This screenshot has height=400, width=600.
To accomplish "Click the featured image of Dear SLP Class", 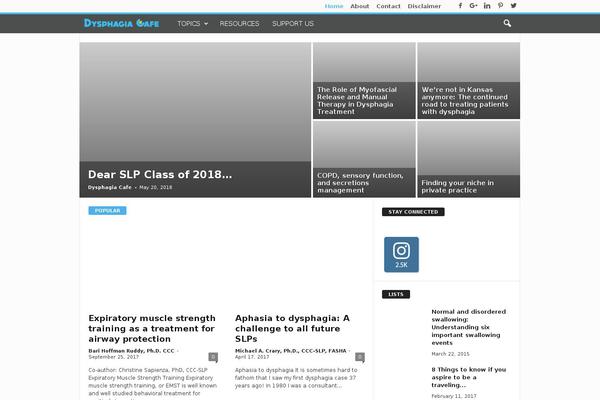I will (195, 102).
